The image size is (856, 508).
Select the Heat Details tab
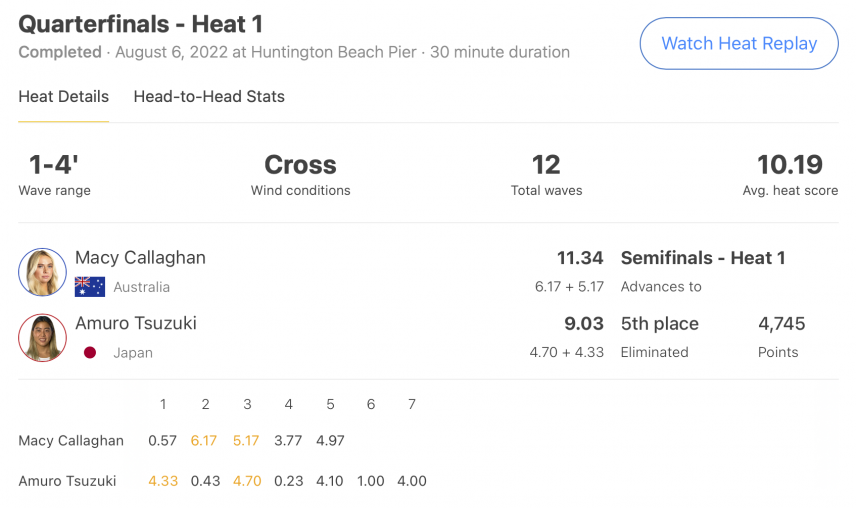63,97
